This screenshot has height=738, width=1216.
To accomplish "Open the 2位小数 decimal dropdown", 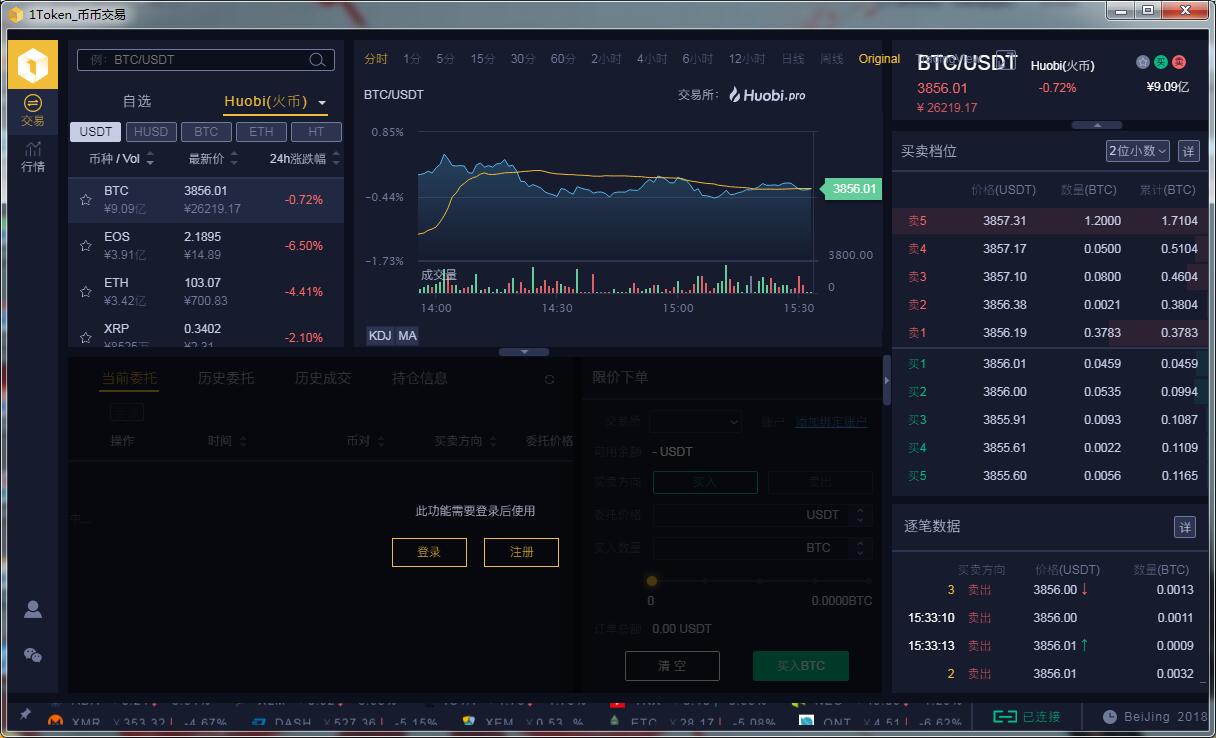I will (1137, 151).
